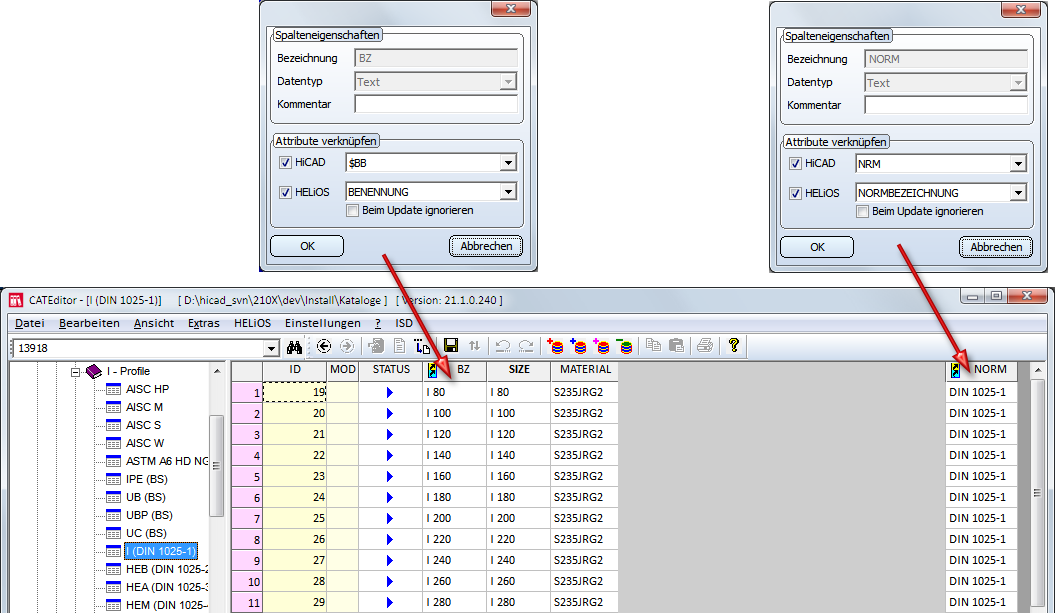Select HEB (DIN 1025-2) in the tree
Image resolution: width=1055 pixels, height=613 pixels.
tap(166, 569)
